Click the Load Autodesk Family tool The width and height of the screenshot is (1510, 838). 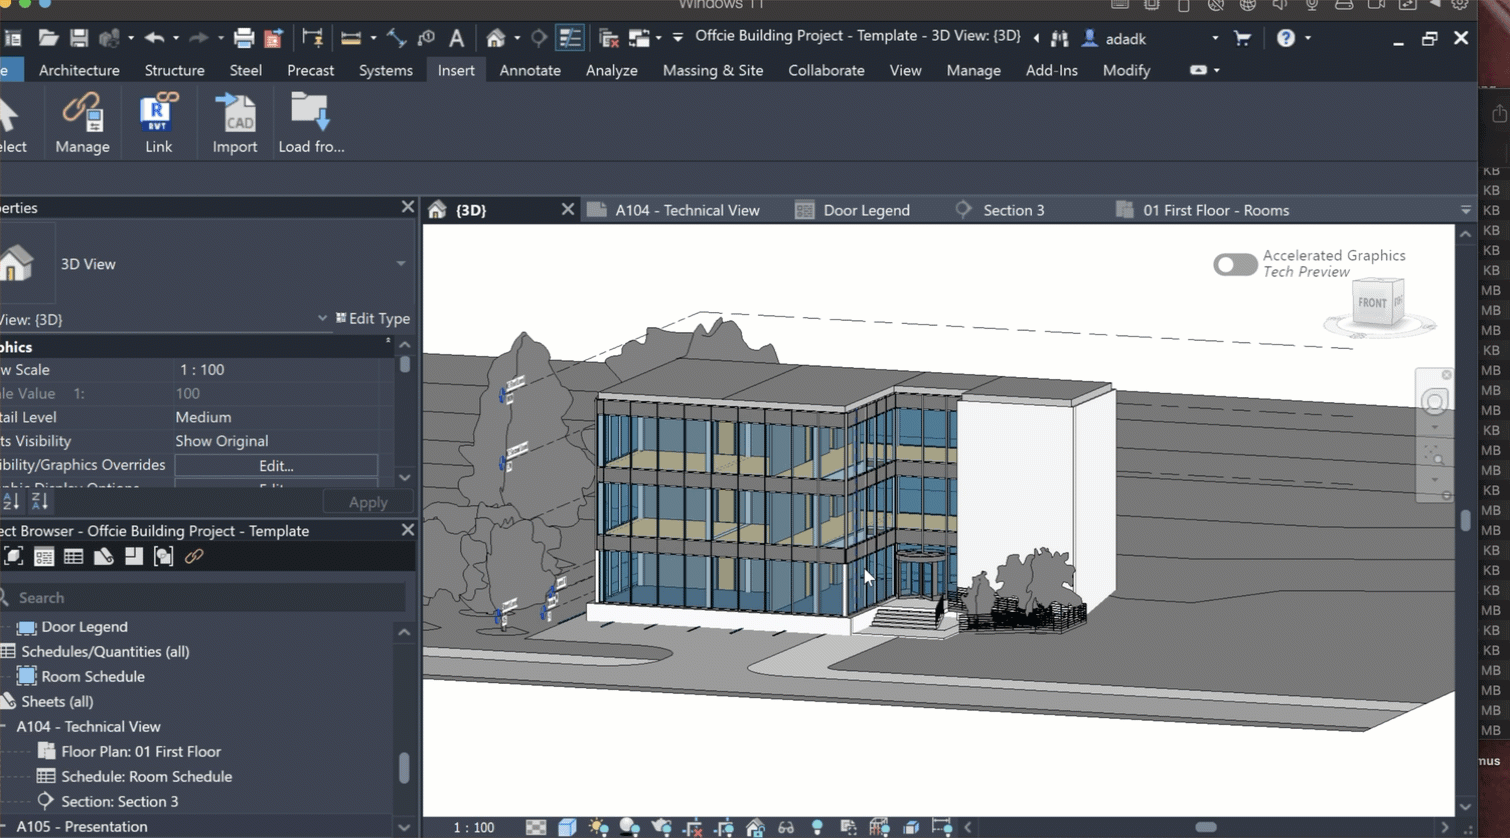[x=310, y=118]
